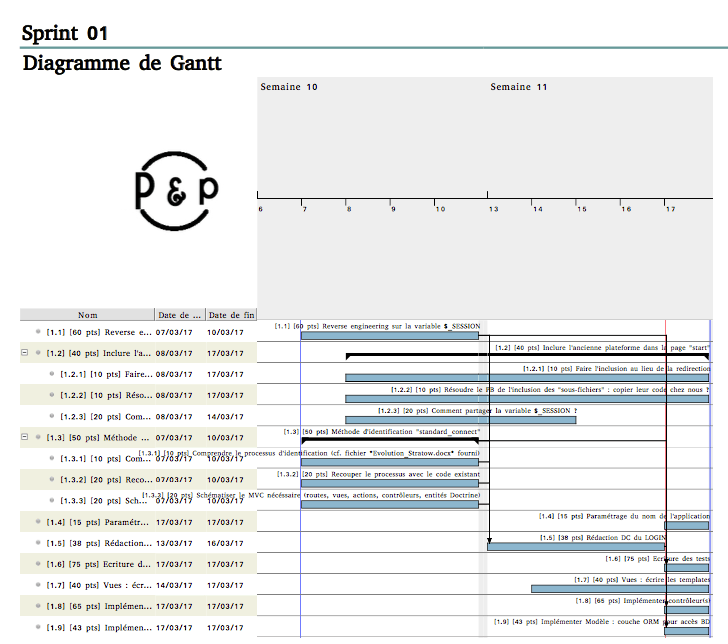728x644 pixels.
Task: Click day 13 on the timeline ruler
Action: click(493, 209)
